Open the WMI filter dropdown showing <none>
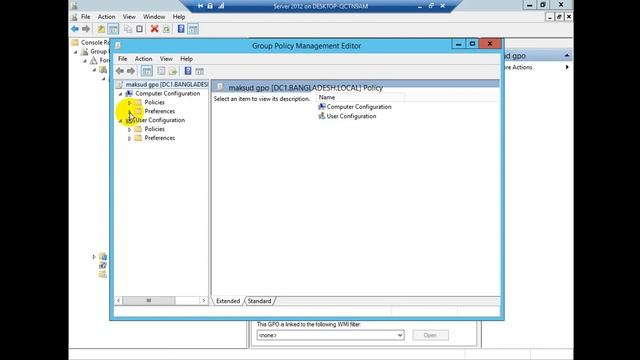The height and width of the screenshot is (360, 640). 400,335
